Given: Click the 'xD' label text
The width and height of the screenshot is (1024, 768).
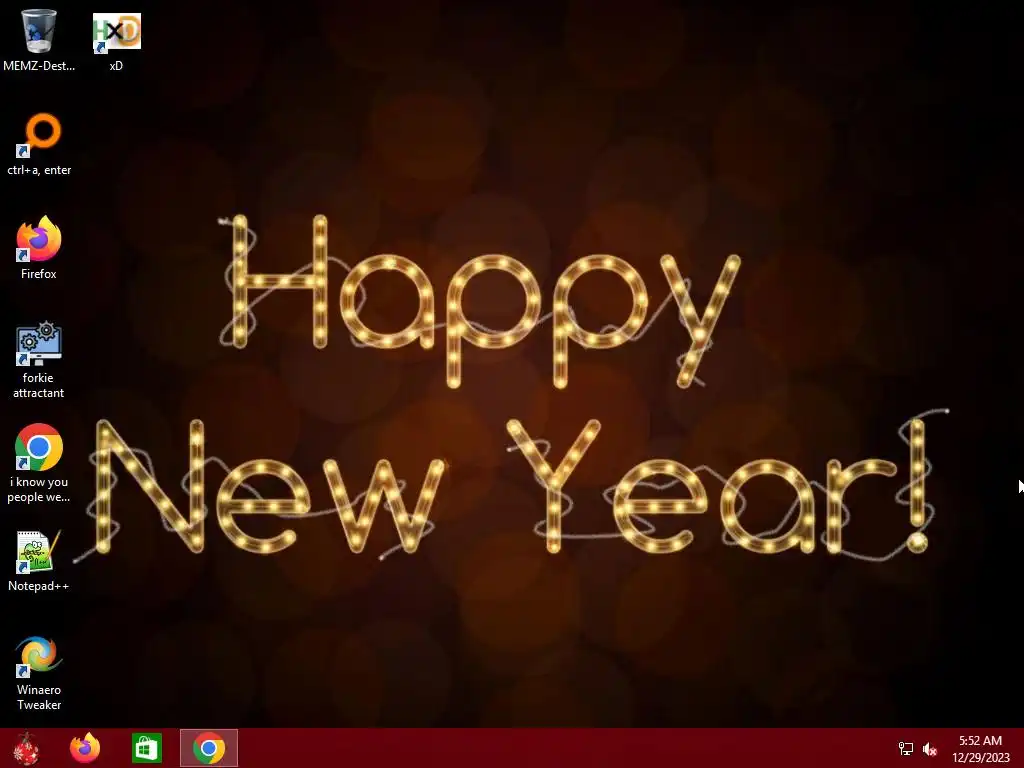Looking at the screenshot, I should point(116,65).
